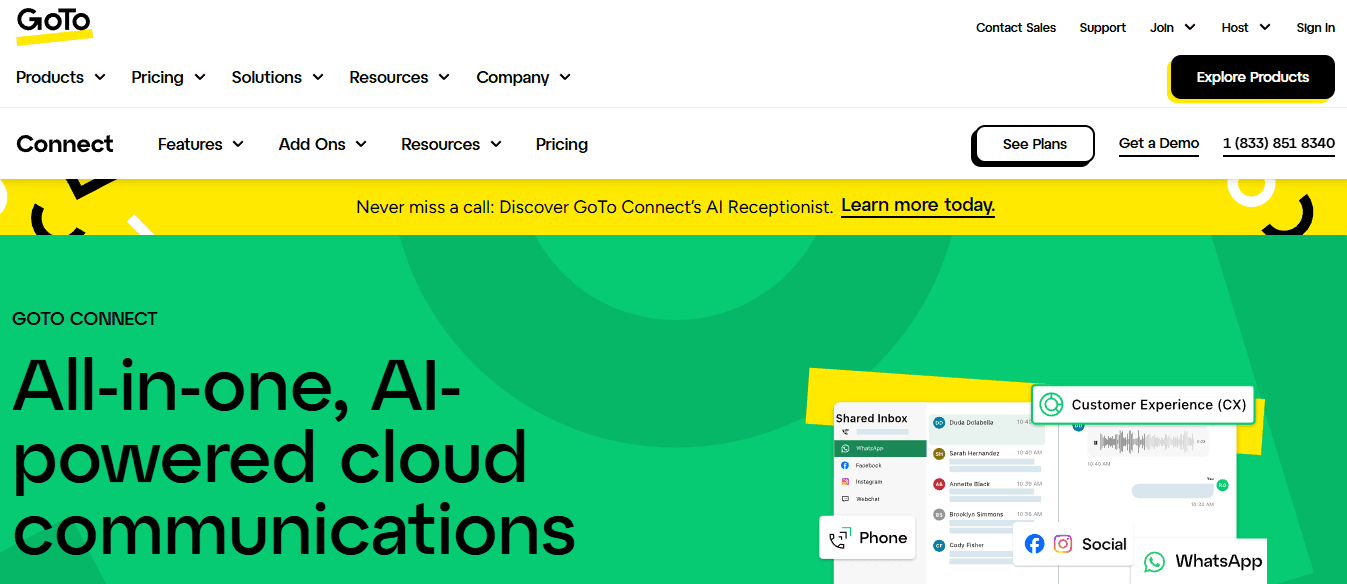Screen dimensions: 1347x584
Task: Expand the Features chevron in Connect bar
Action: point(238,144)
